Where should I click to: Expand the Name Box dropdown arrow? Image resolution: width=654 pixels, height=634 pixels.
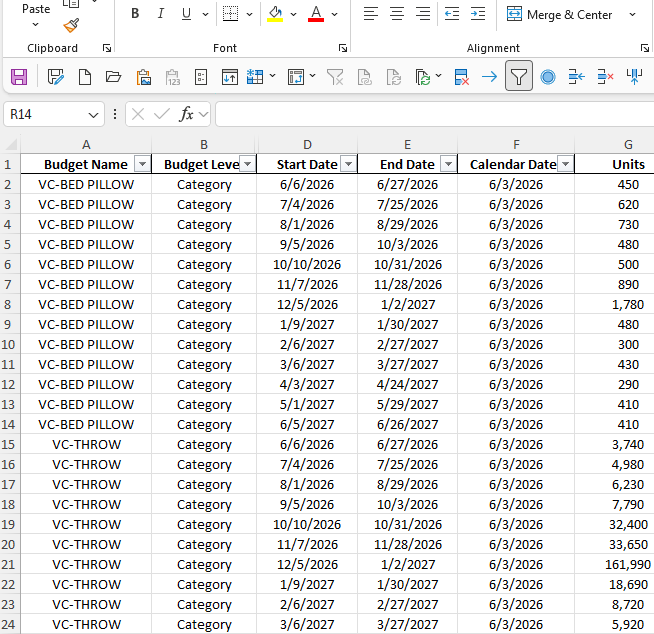tap(93, 115)
